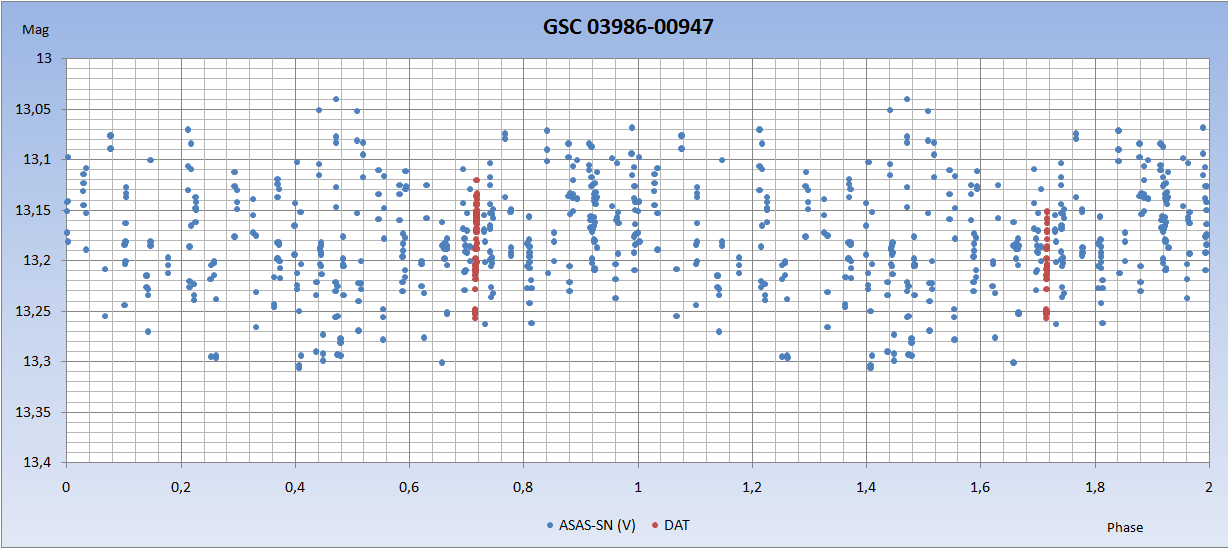Click the 0,4 phase tick label

click(x=294, y=487)
